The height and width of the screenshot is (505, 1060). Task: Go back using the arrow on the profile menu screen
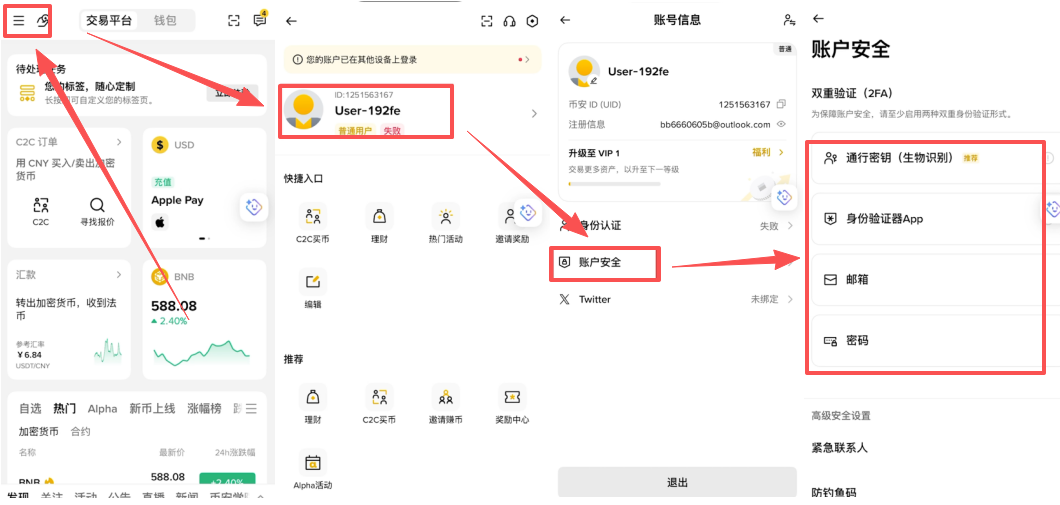(x=291, y=21)
